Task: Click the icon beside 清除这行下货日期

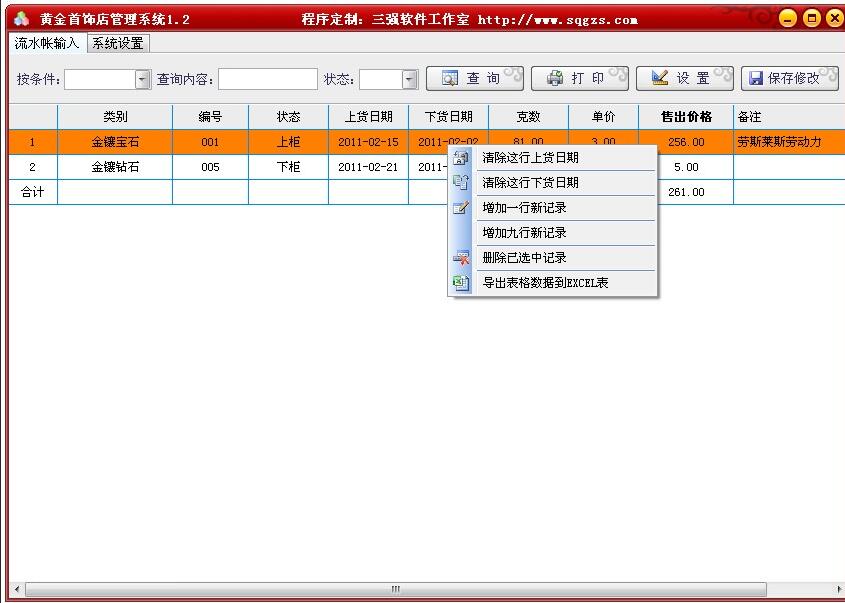Action: pyautogui.click(x=462, y=183)
